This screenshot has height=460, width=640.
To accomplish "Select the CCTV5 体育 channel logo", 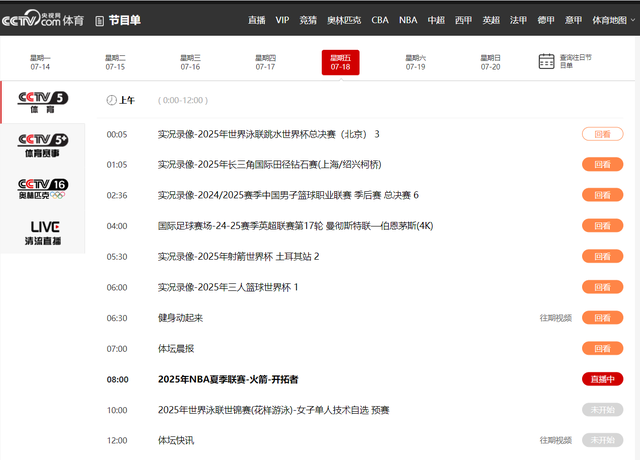I will (x=43, y=102).
